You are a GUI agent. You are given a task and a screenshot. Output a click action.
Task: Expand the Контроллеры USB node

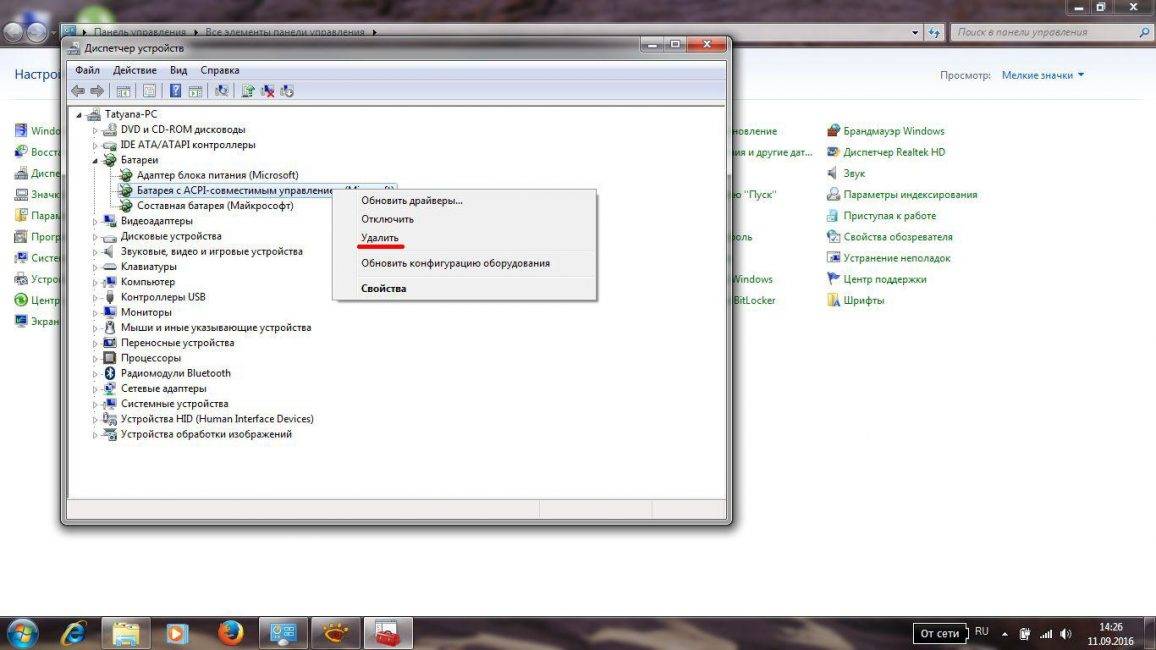click(96, 297)
